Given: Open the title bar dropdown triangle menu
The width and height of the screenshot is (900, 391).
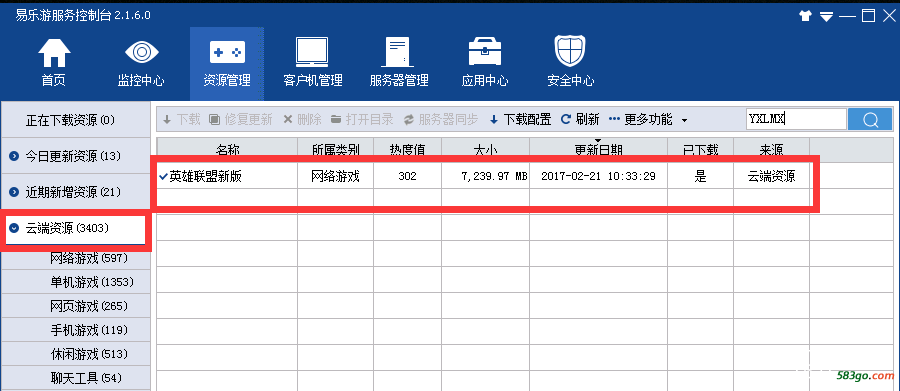Looking at the screenshot, I should tap(826, 17).
